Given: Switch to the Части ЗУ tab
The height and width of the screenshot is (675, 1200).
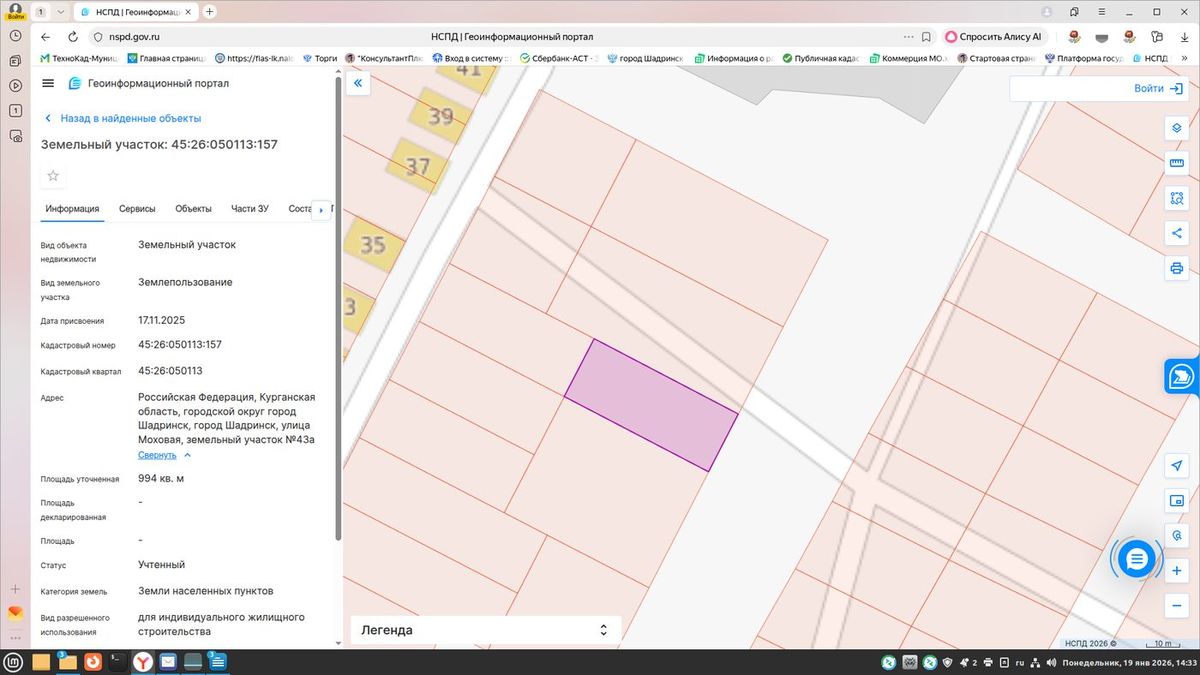Looking at the screenshot, I should (x=250, y=208).
